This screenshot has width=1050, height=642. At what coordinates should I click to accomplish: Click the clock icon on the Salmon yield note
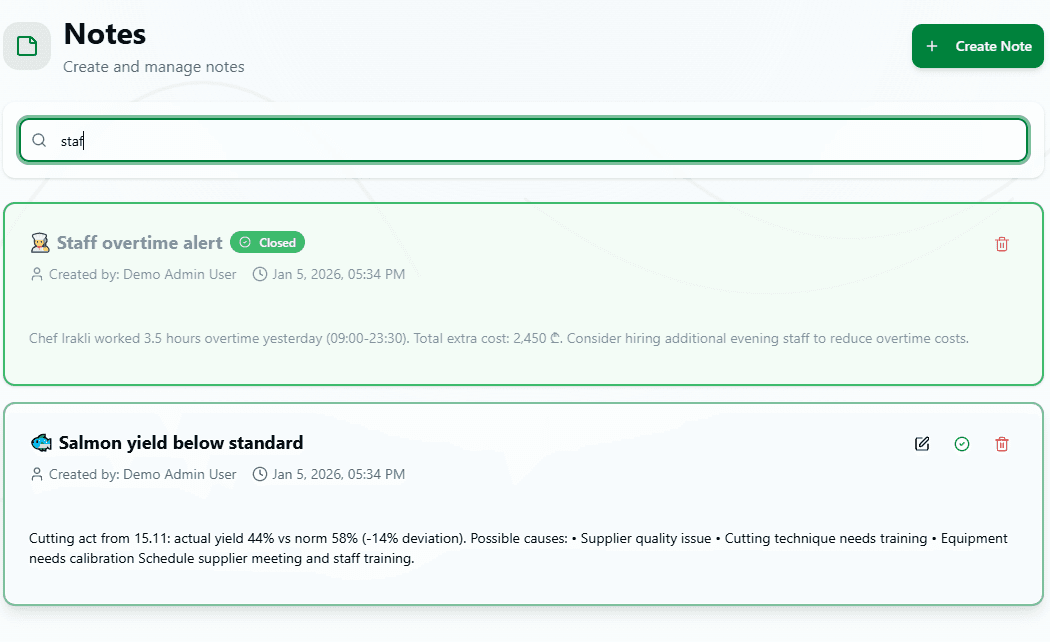[259, 474]
